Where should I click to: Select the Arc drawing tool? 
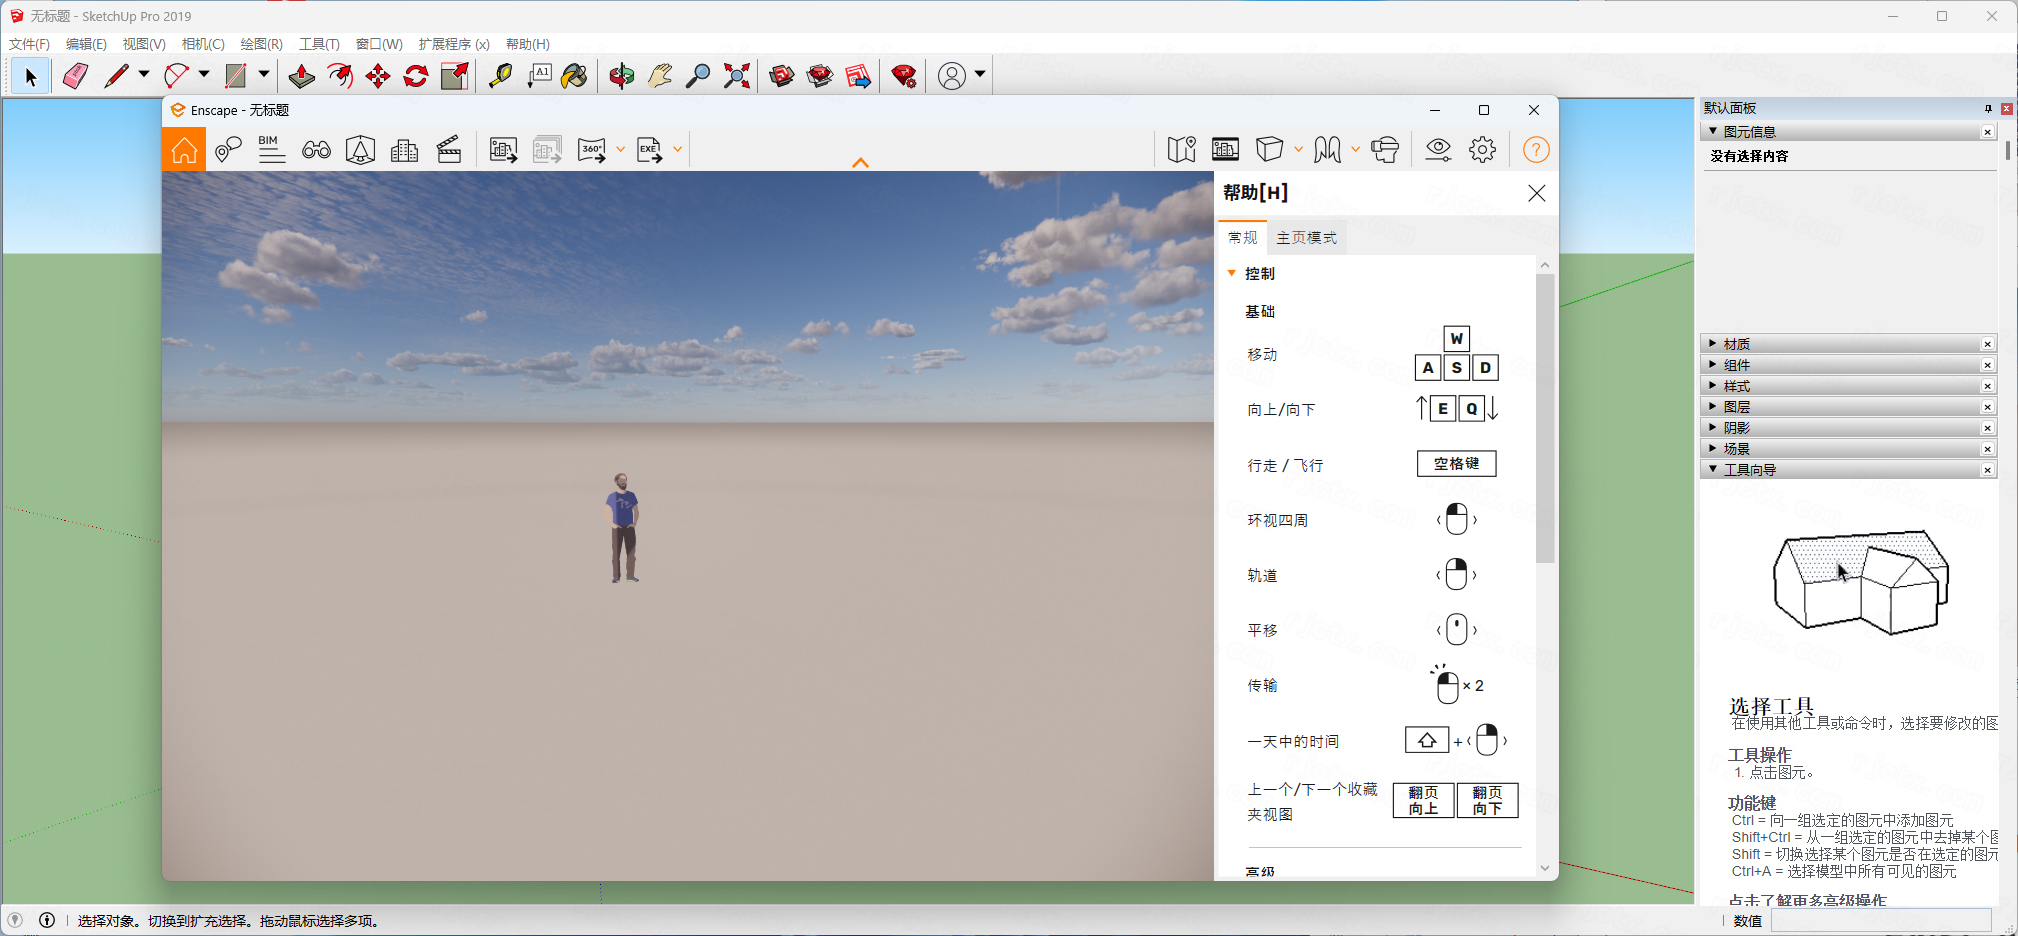(x=176, y=76)
